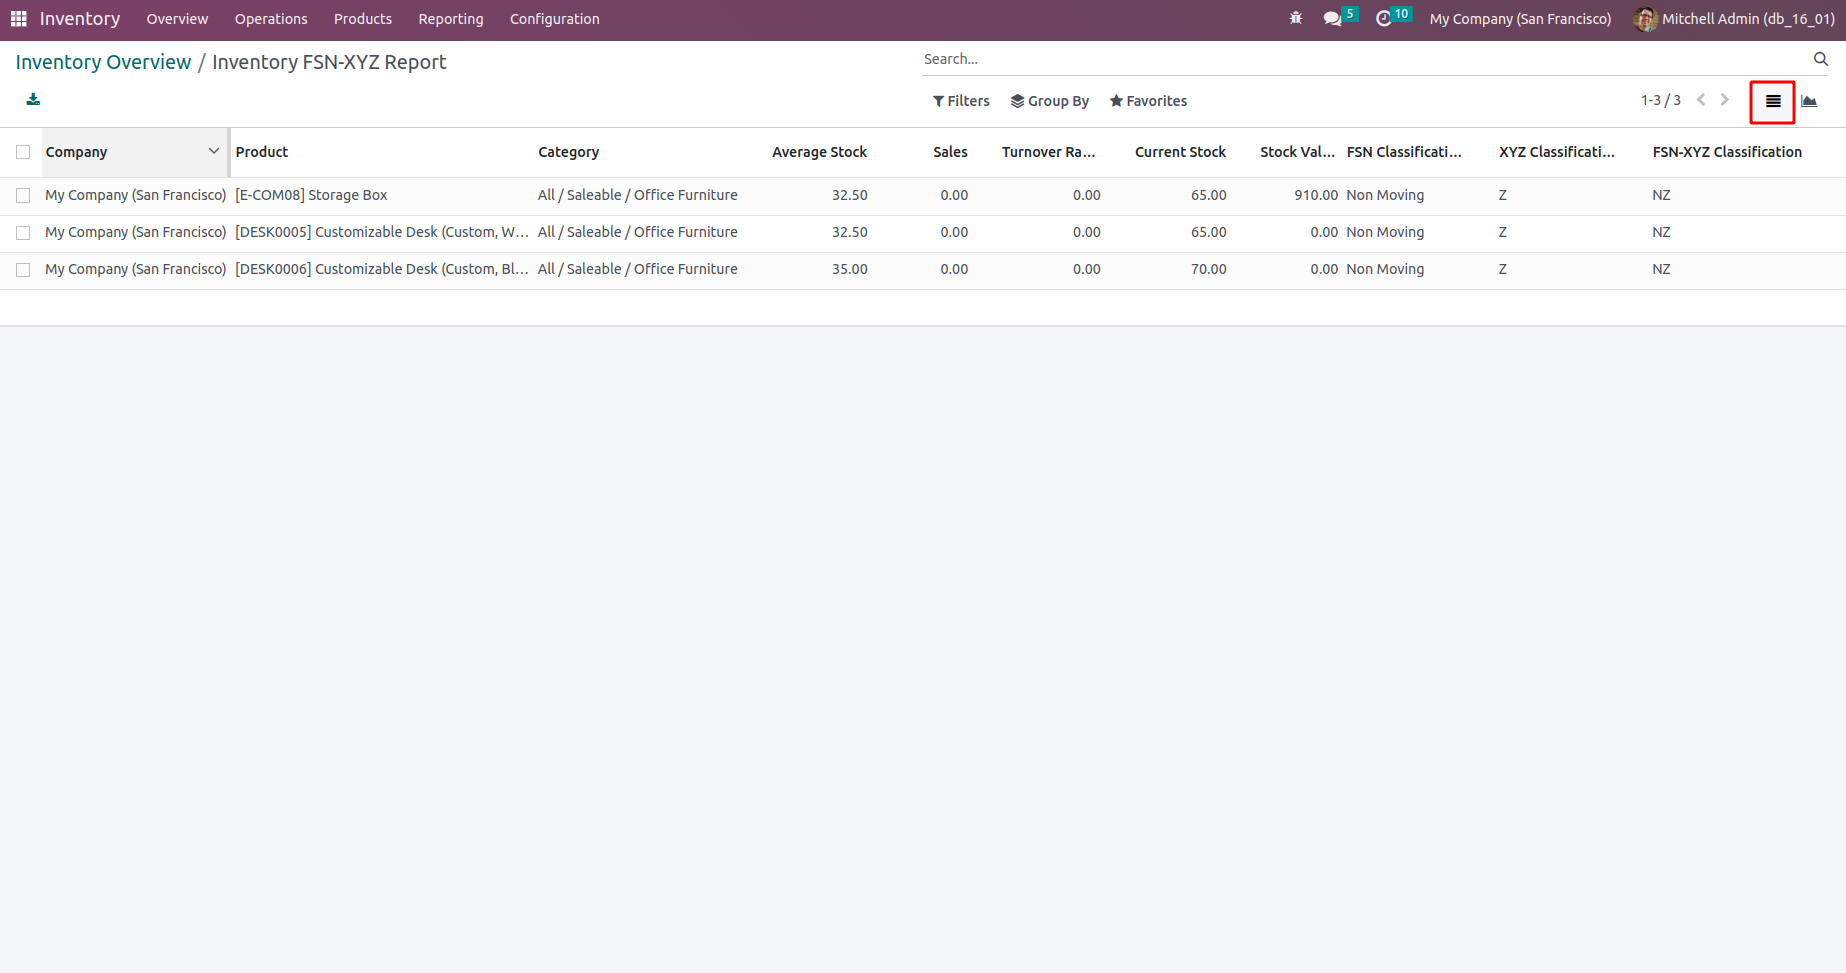This screenshot has width=1846, height=973.
Task: Click stock valuation 910.00 cell
Action: (1316, 195)
